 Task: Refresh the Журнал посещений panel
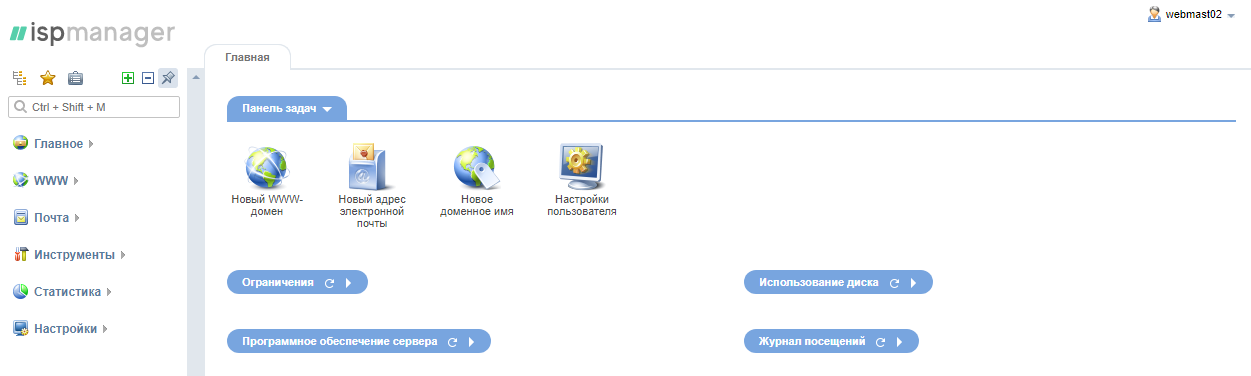pyautogui.click(x=880, y=342)
